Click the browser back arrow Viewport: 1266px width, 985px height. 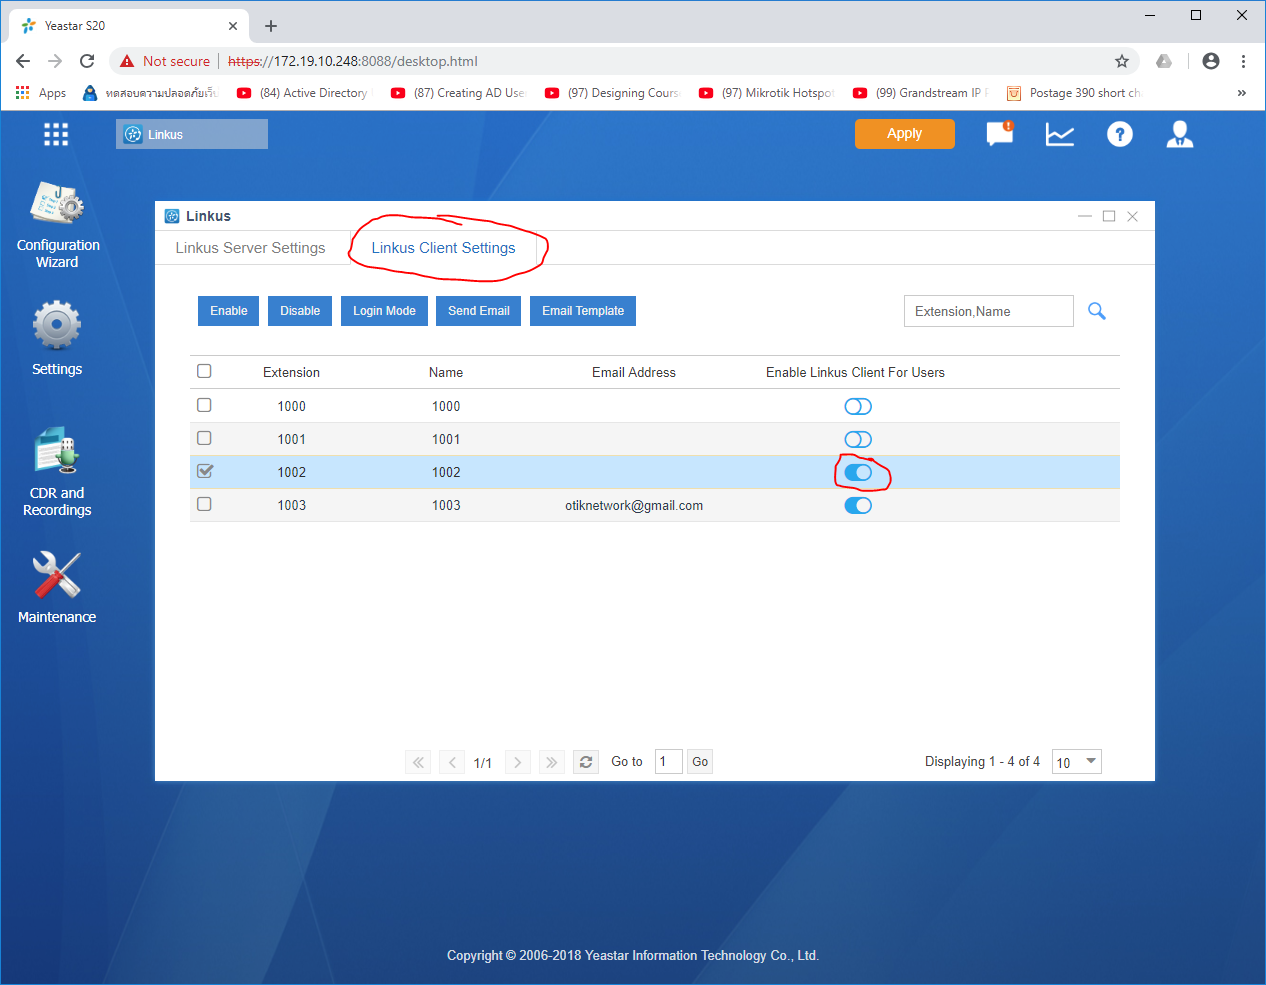tap(23, 61)
